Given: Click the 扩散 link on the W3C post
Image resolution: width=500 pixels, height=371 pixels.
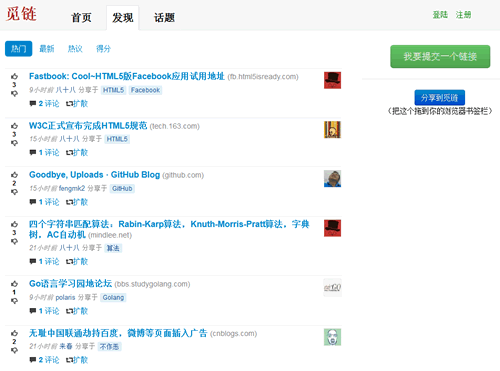Looking at the screenshot, I should 77,153.
